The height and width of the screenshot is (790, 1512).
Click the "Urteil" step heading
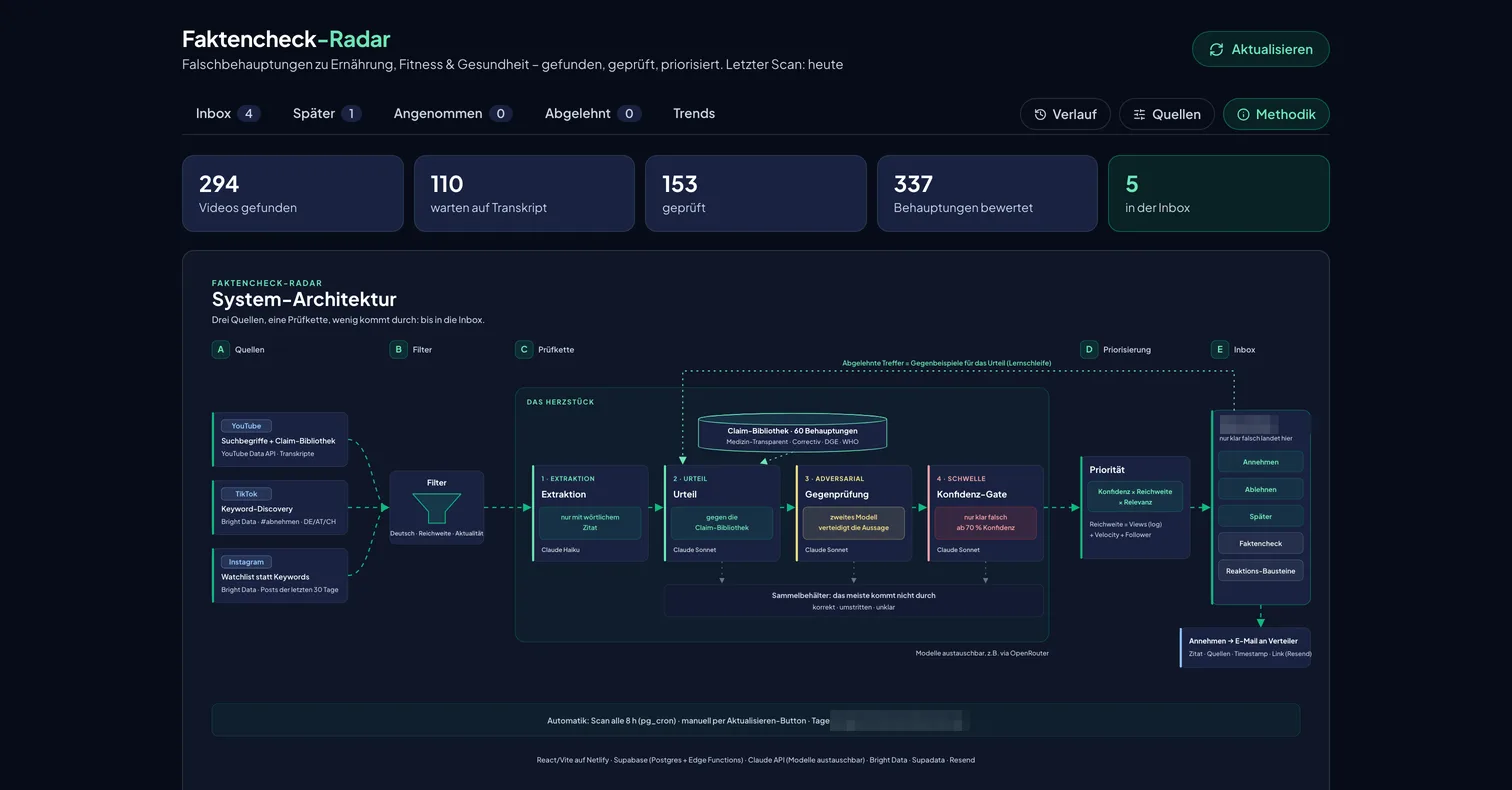(685, 494)
